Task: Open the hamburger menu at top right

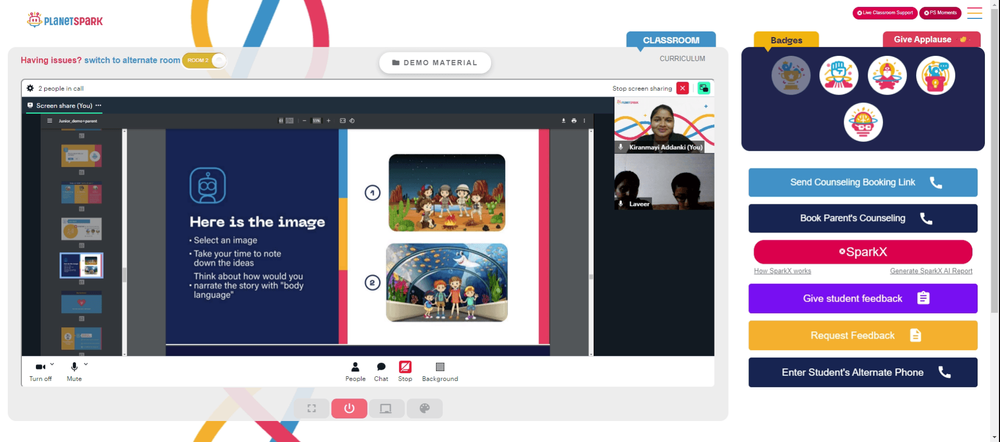Action: pos(974,13)
